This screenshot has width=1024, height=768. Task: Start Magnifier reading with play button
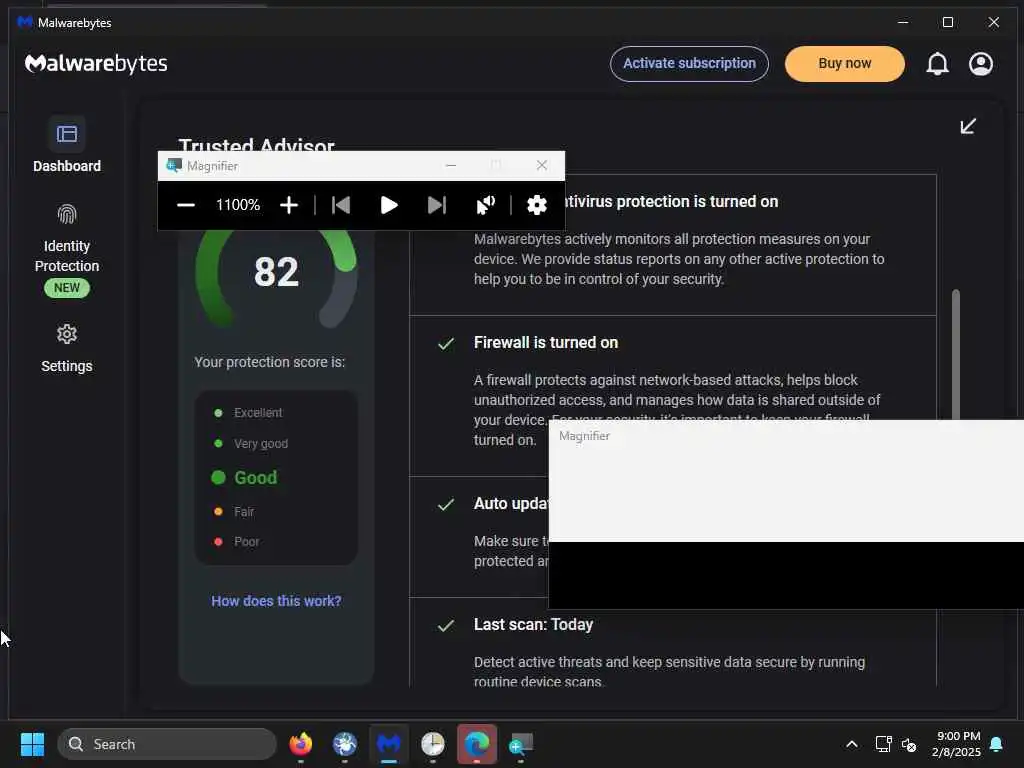click(389, 205)
